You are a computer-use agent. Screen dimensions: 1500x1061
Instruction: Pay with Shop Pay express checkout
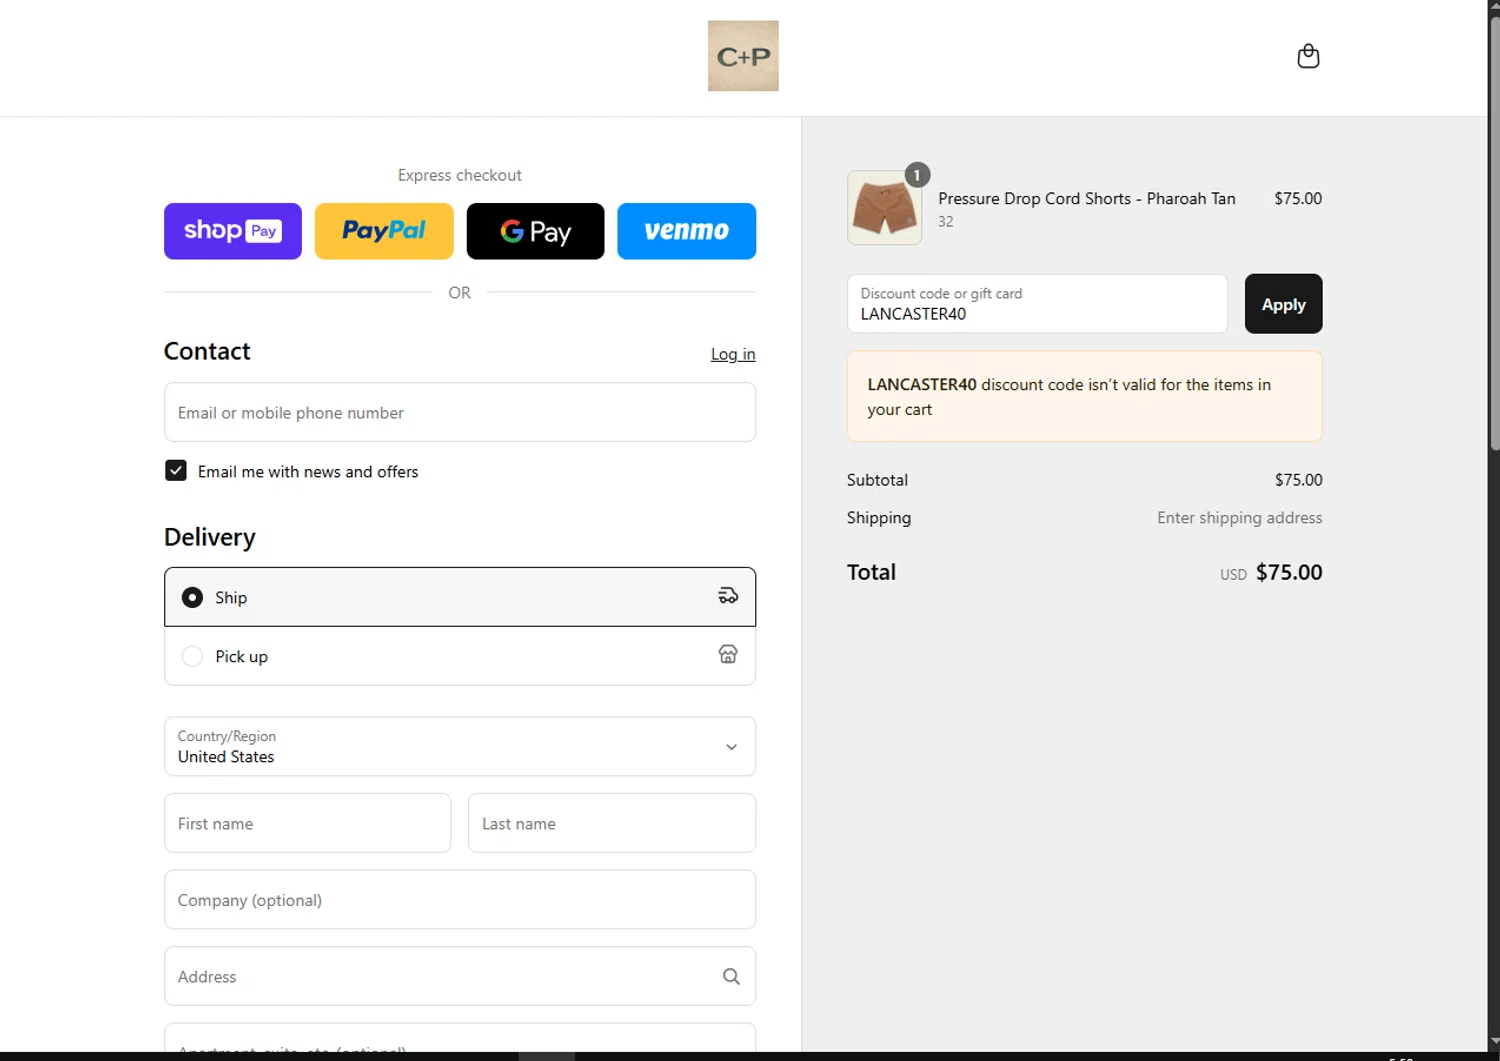pos(233,231)
